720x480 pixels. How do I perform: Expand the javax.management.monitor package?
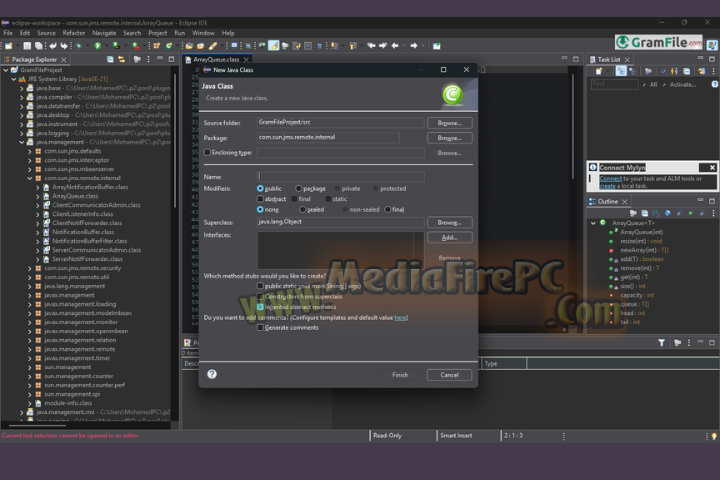30,322
